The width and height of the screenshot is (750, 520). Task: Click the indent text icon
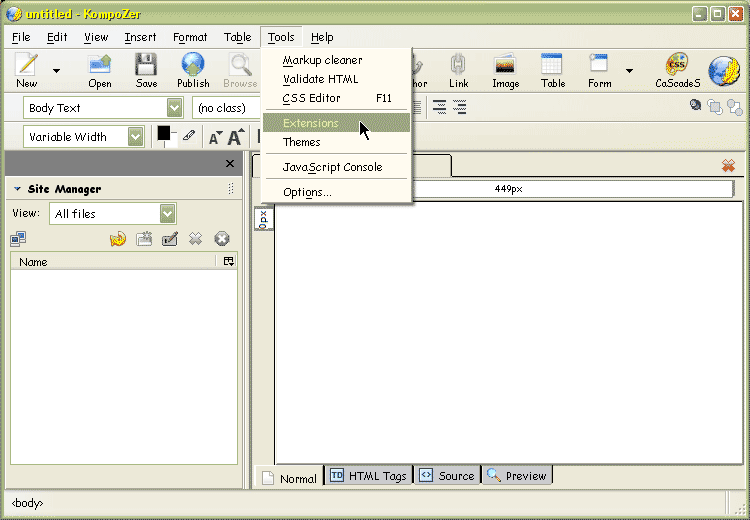click(x=460, y=107)
